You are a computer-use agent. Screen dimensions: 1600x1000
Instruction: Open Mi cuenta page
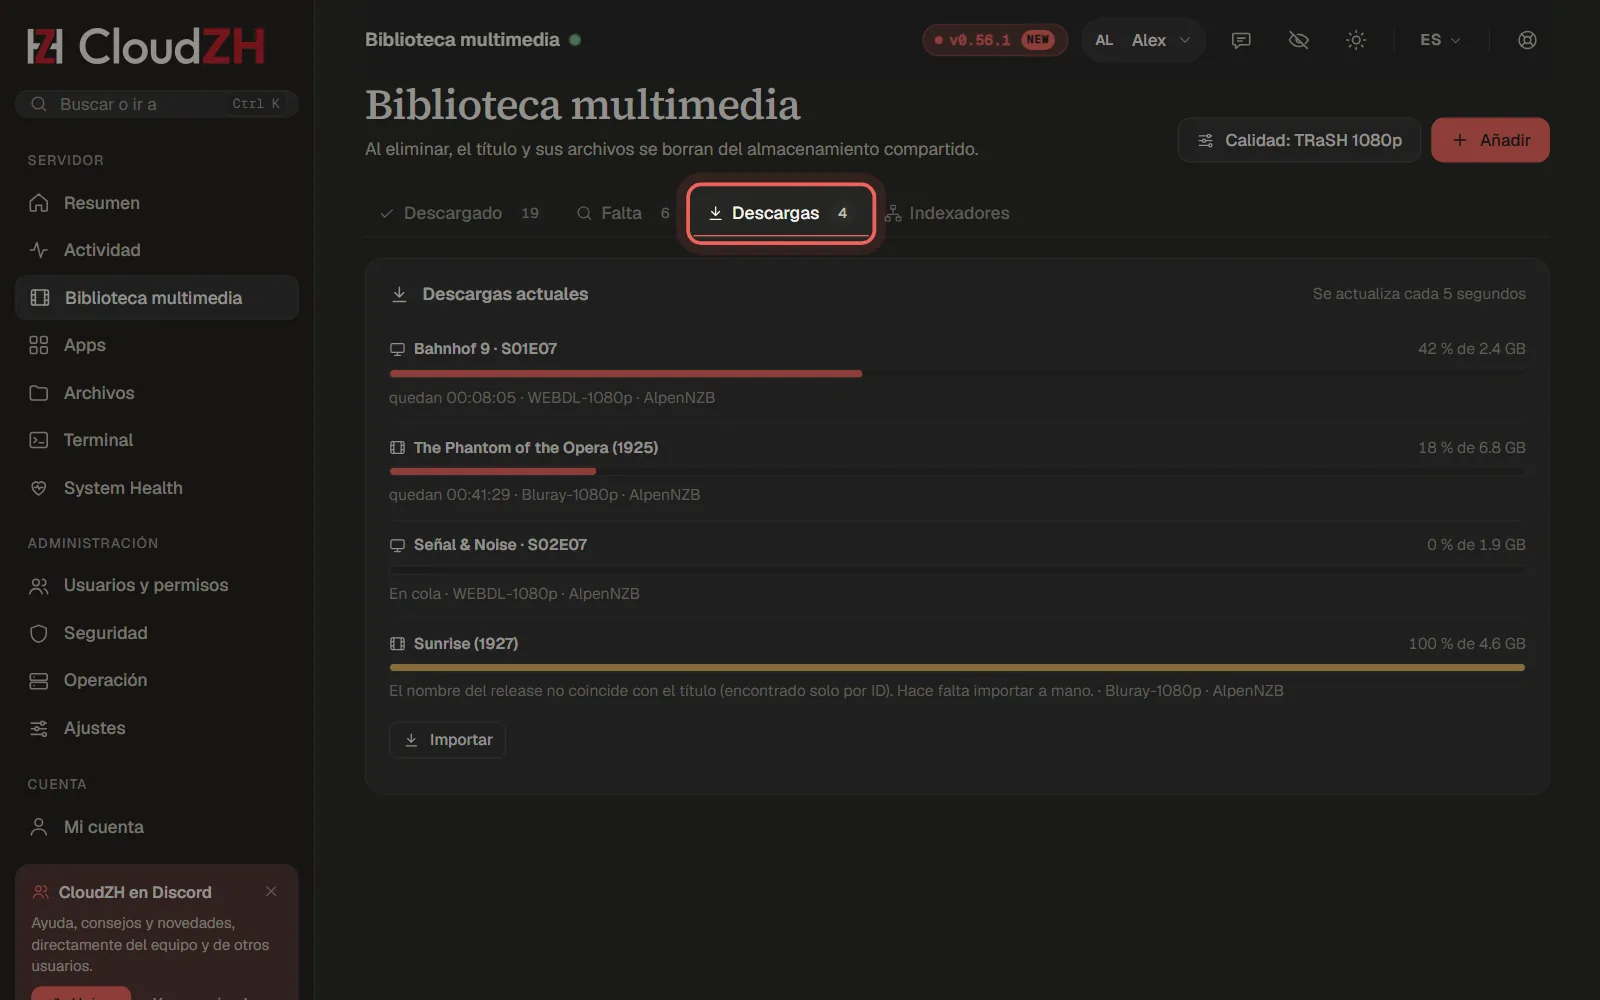(157, 827)
